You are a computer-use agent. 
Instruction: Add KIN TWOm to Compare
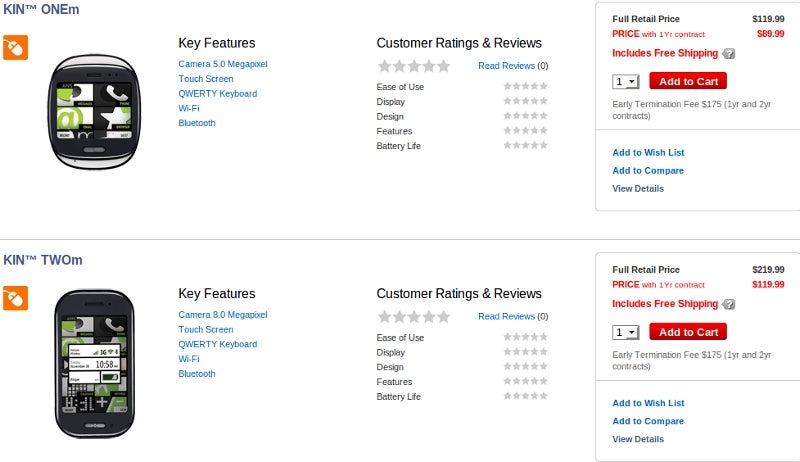pyautogui.click(x=648, y=421)
